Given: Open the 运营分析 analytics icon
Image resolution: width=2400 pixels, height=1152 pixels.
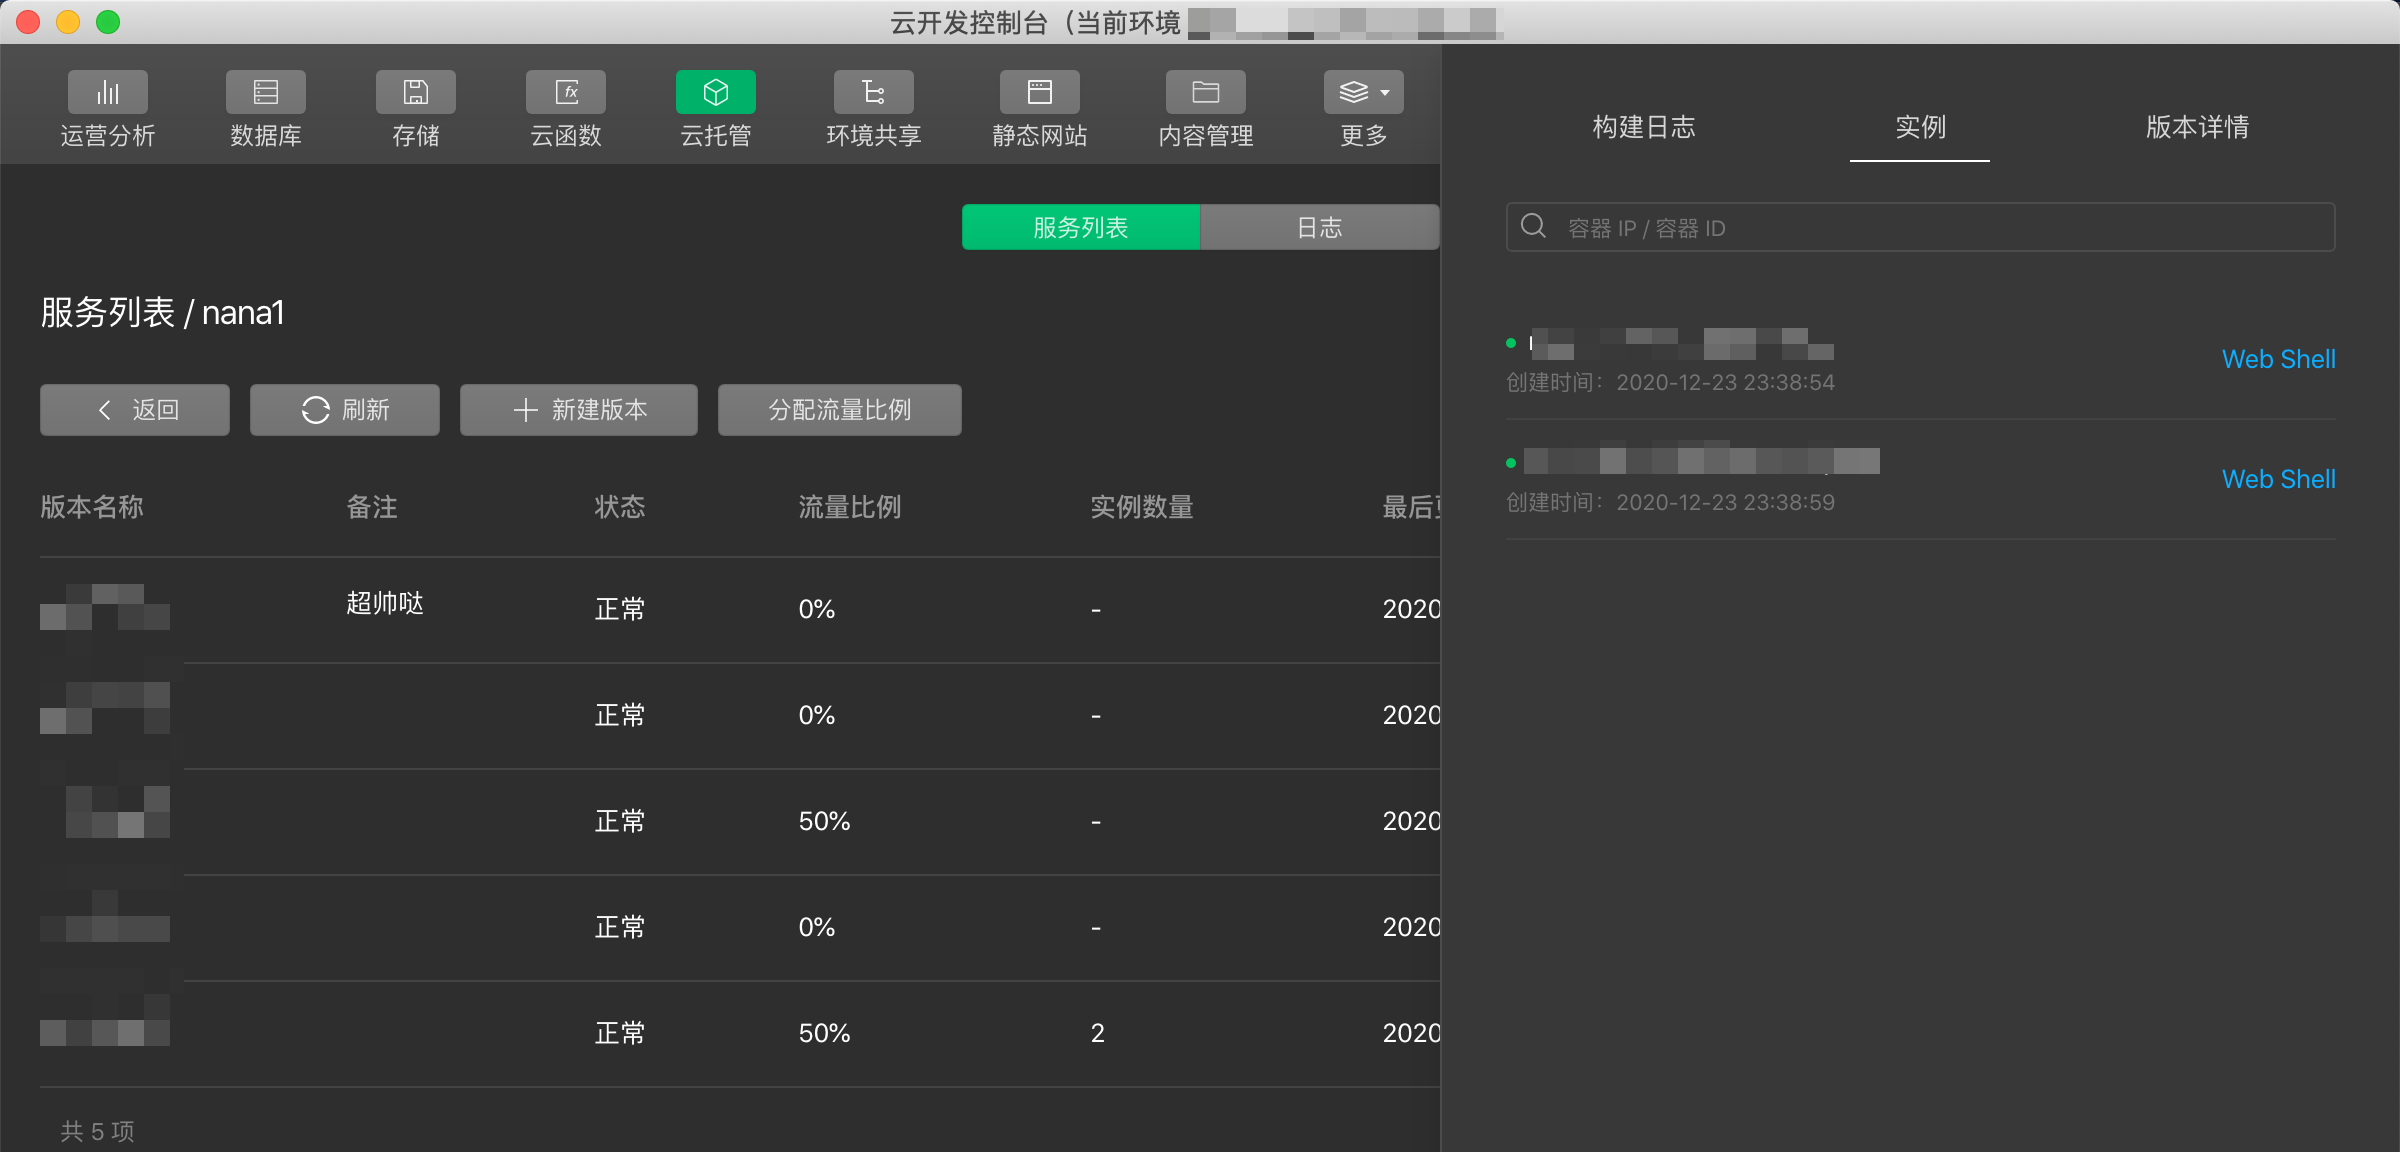Looking at the screenshot, I should coord(108,93).
